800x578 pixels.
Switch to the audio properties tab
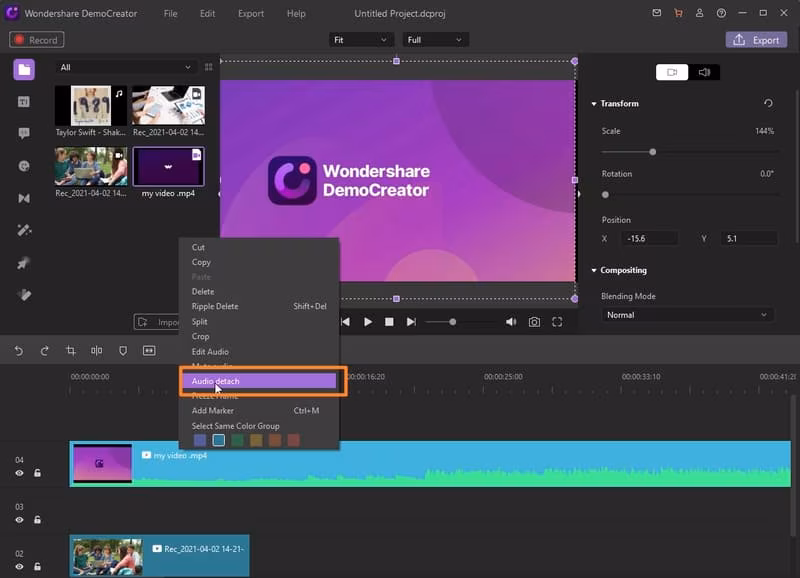(704, 72)
